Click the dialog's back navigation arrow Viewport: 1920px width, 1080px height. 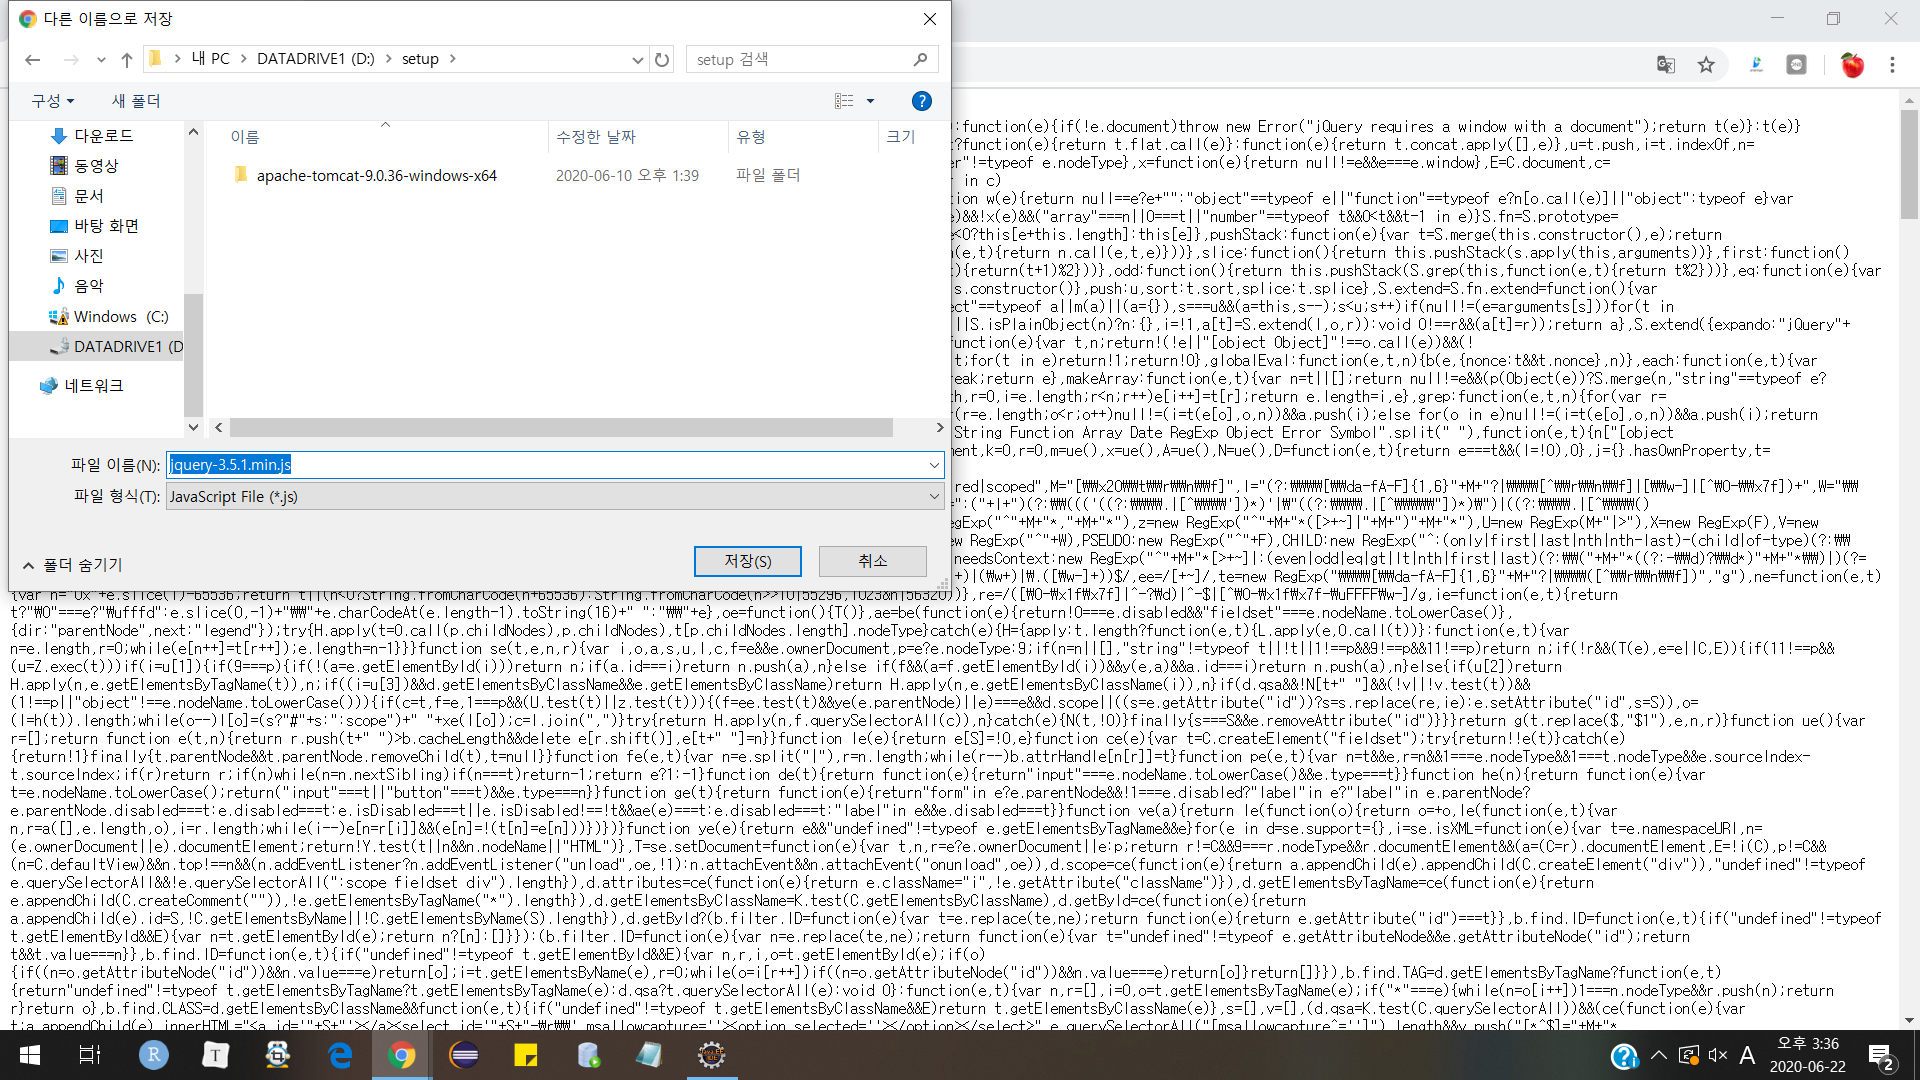pyautogui.click(x=32, y=60)
